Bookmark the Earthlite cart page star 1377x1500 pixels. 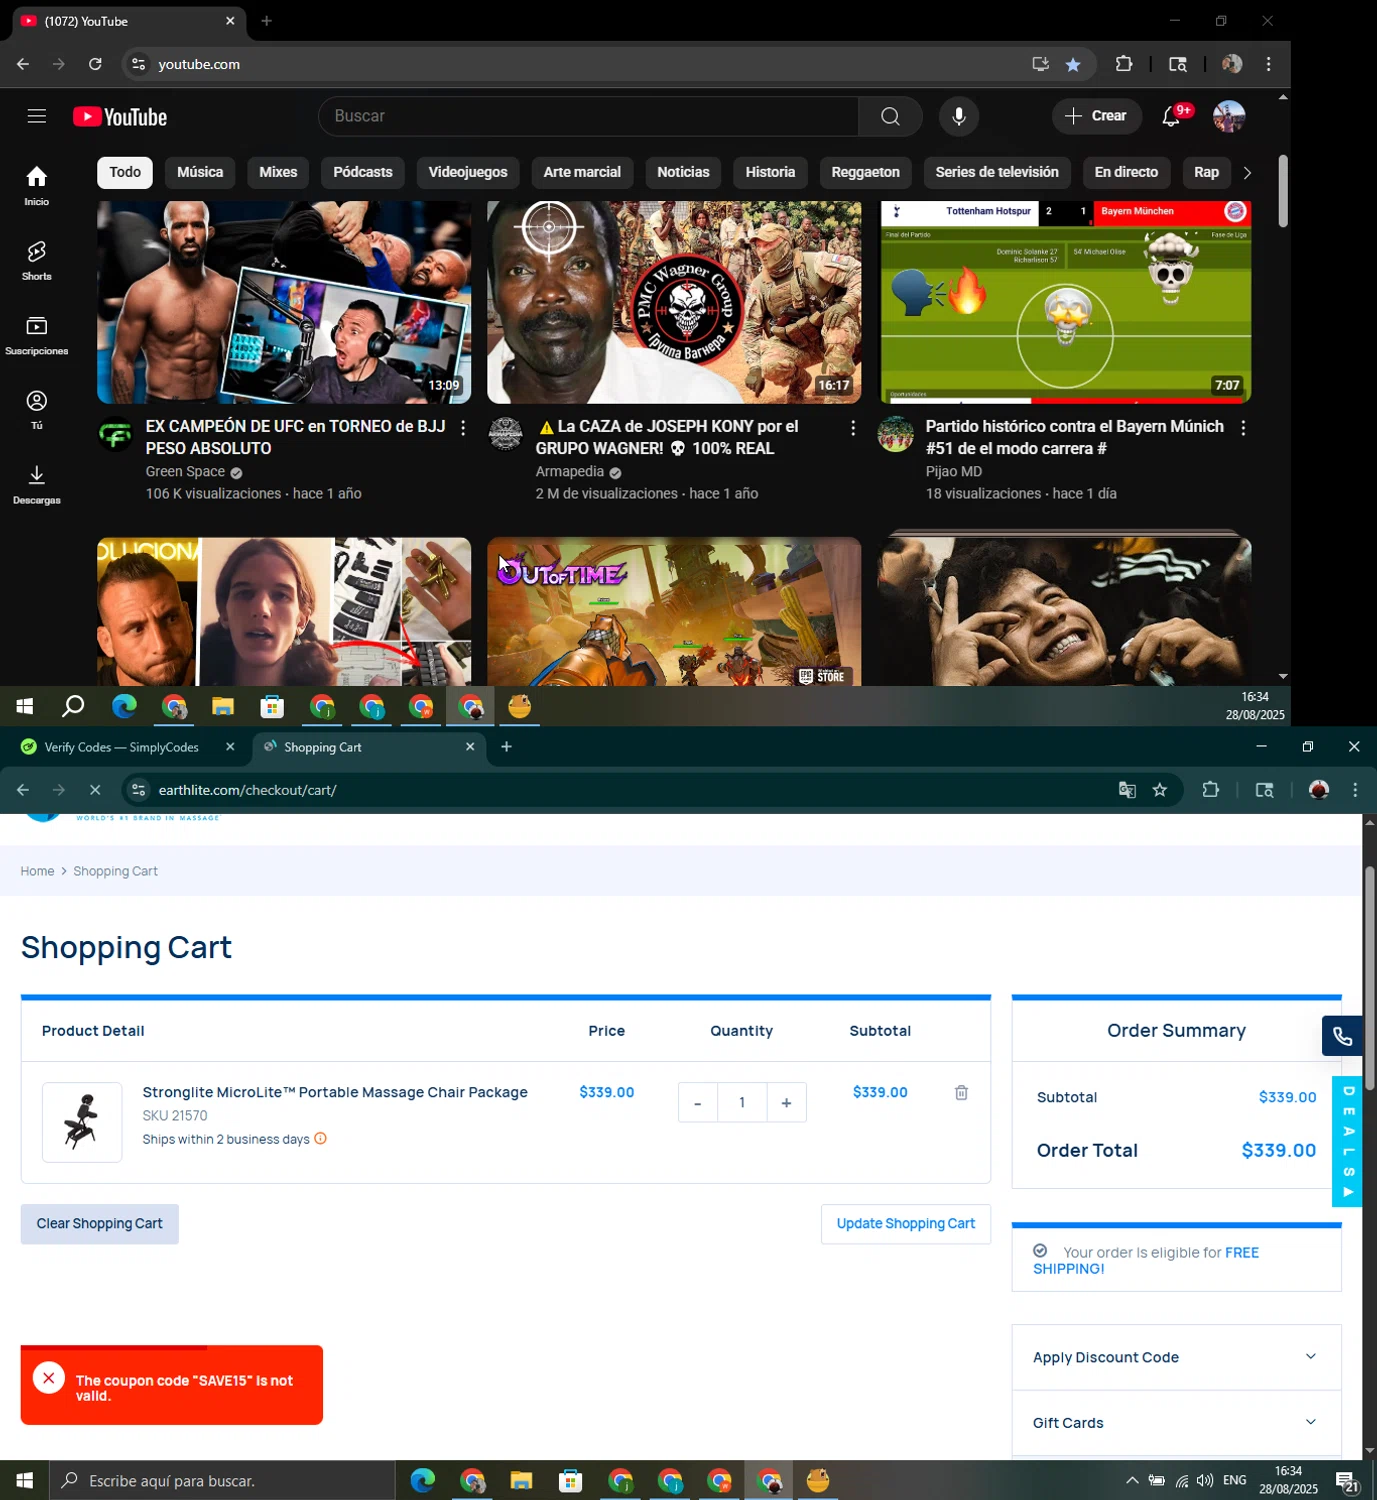point(1160,790)
